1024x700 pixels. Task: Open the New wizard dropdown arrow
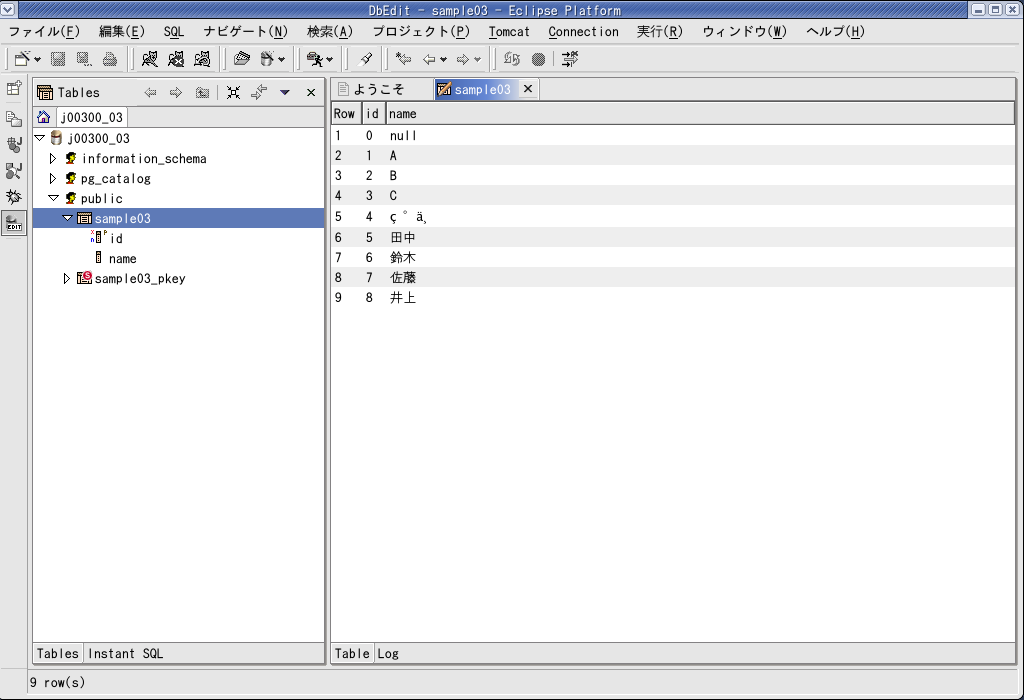pos(37,60)
